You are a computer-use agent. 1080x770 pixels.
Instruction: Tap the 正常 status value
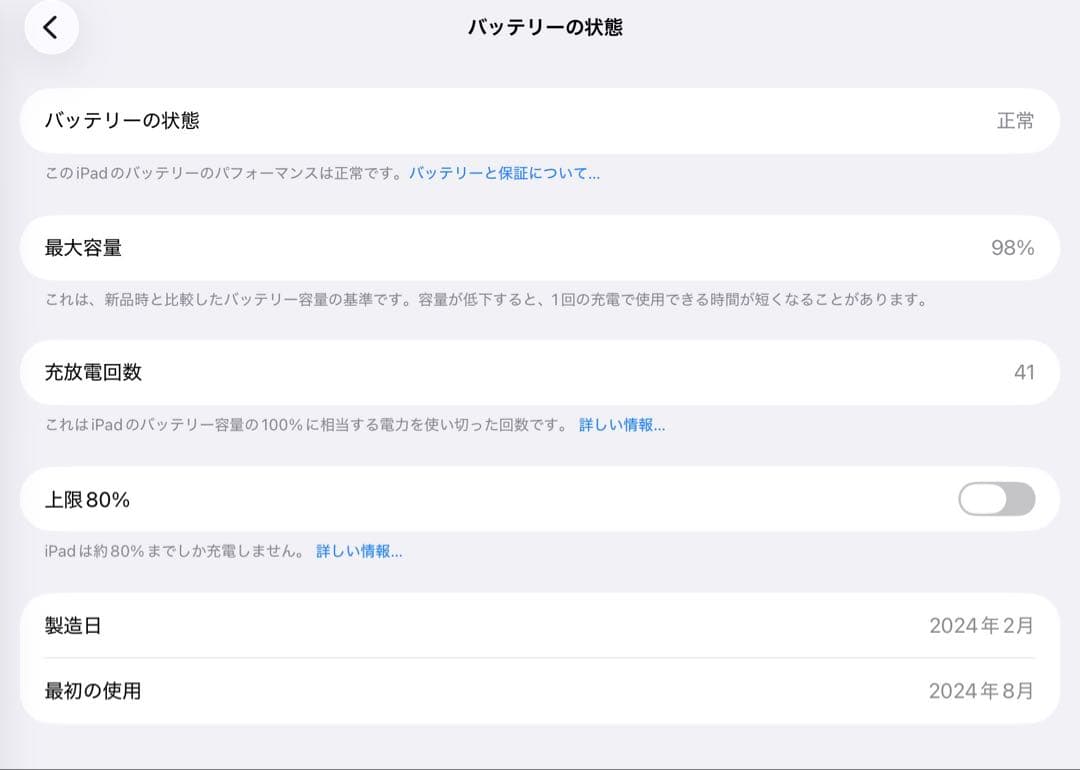click(x=1015, y=120)
